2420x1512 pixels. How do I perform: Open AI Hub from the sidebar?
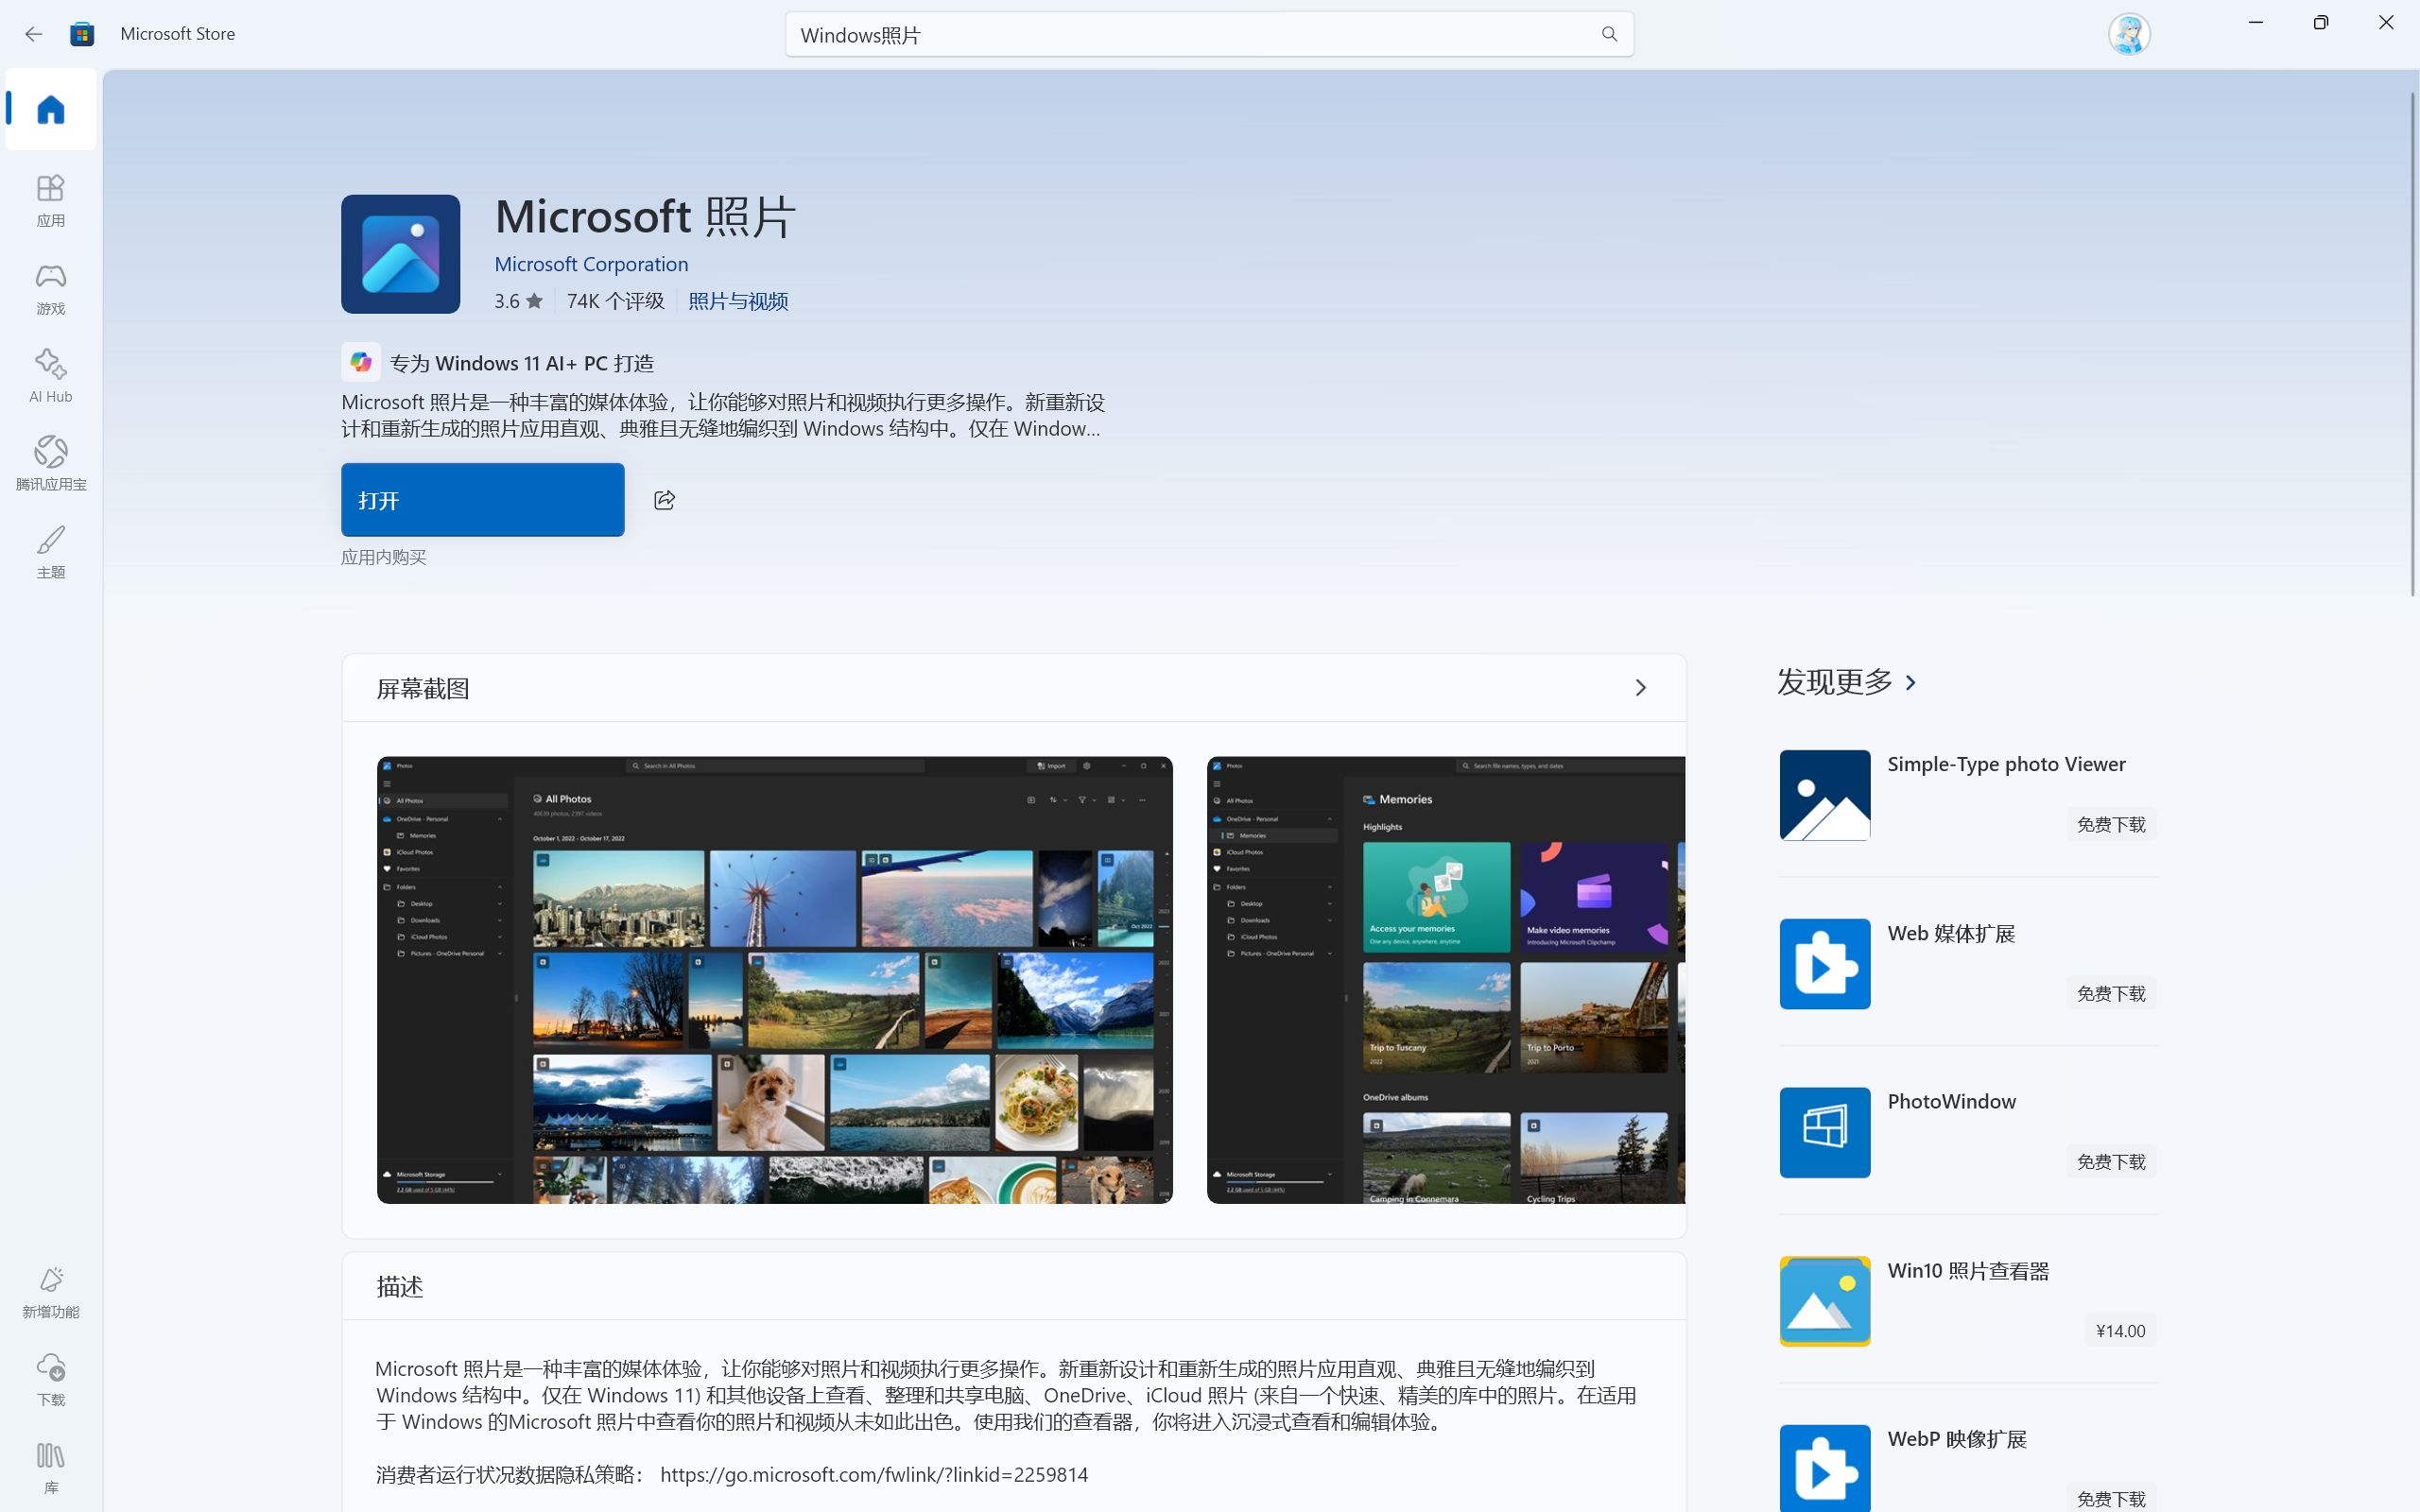click(x=51, y=376)
